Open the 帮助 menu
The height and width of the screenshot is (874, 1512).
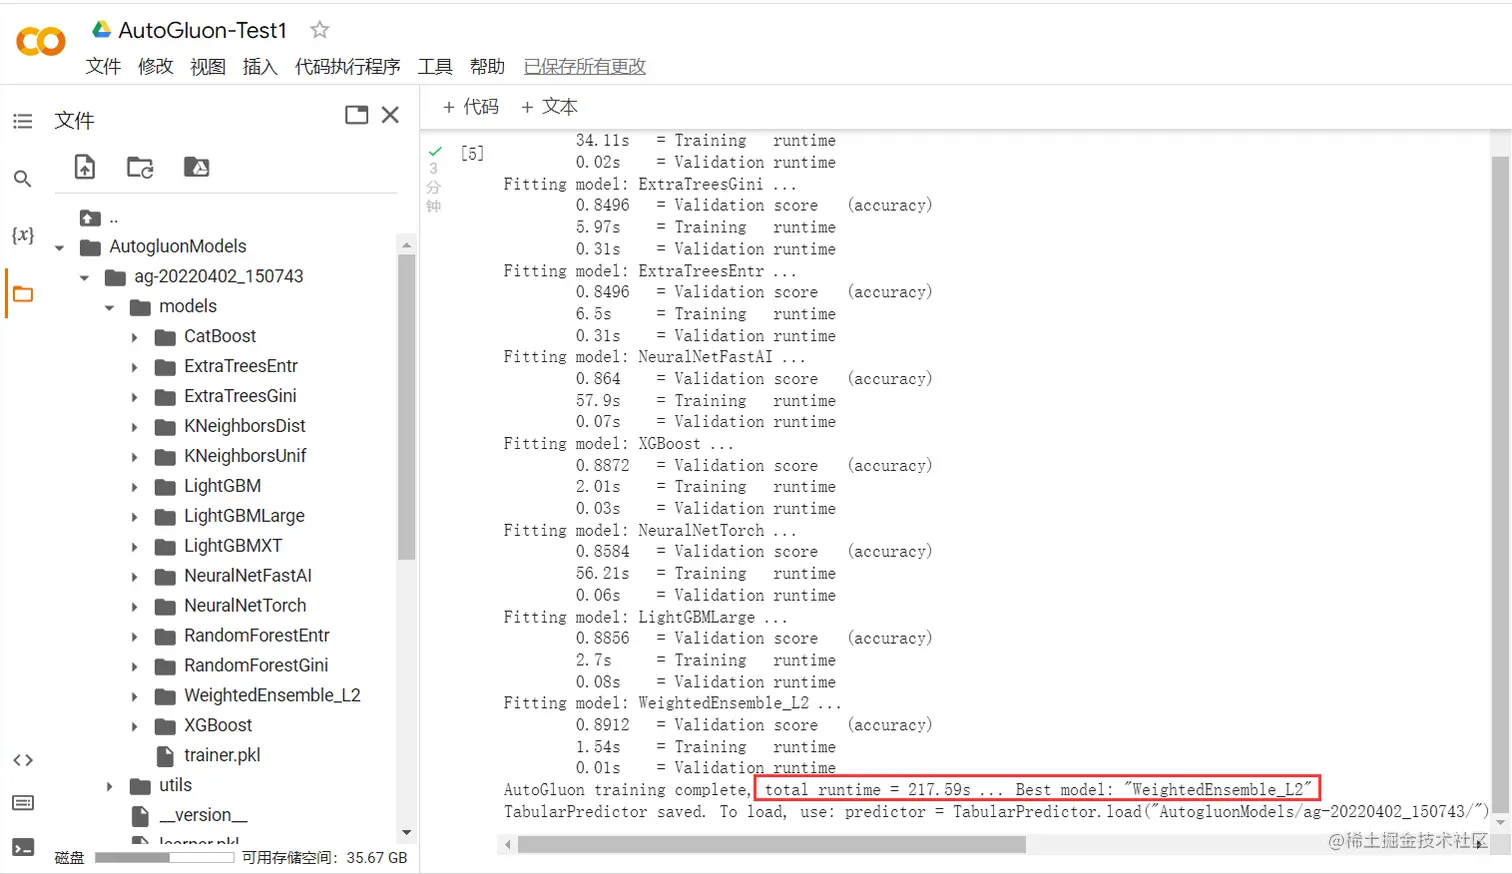[487, 66]
